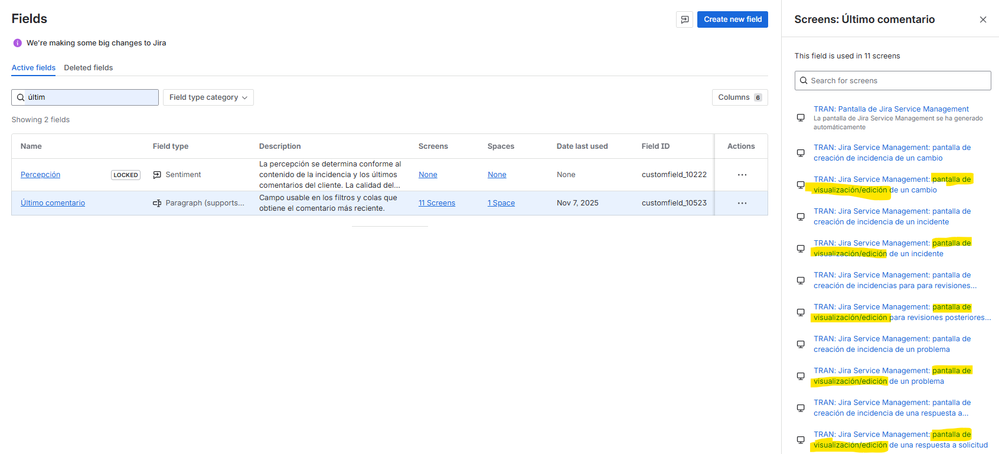The image size is (999, 454).
Task: Click the customfield_10523 cell
Action: coord(674,203)
